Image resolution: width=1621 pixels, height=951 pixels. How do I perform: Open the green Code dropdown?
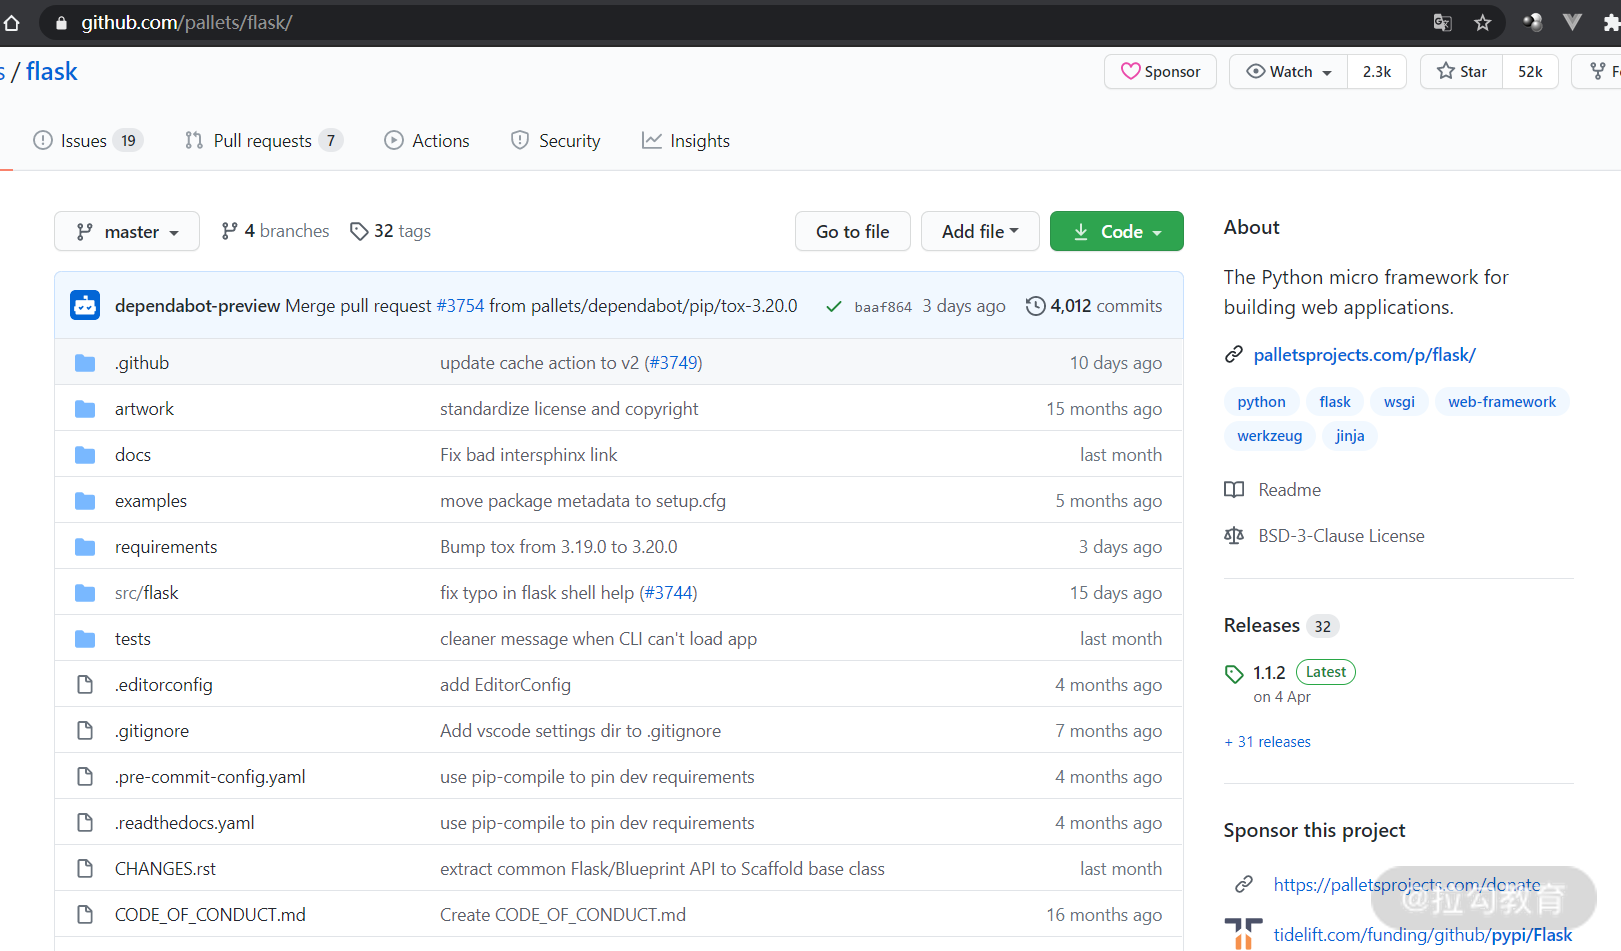pyautogui.click(x=1116, y=231)
